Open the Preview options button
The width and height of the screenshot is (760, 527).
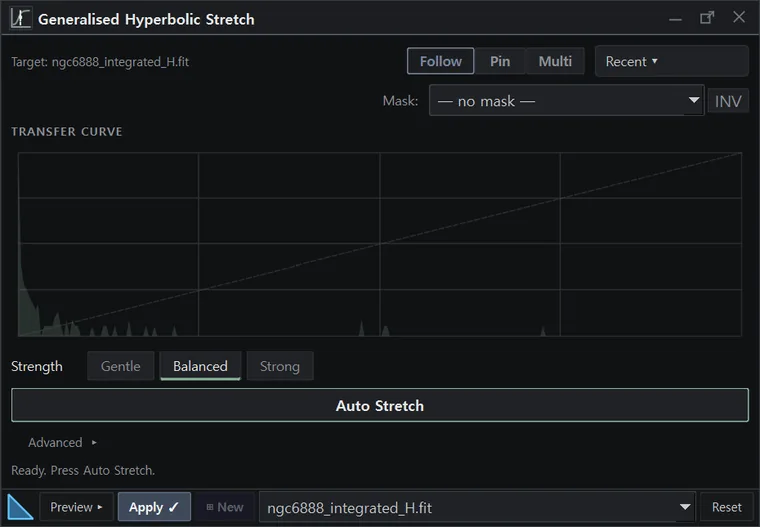click(76, 507)
